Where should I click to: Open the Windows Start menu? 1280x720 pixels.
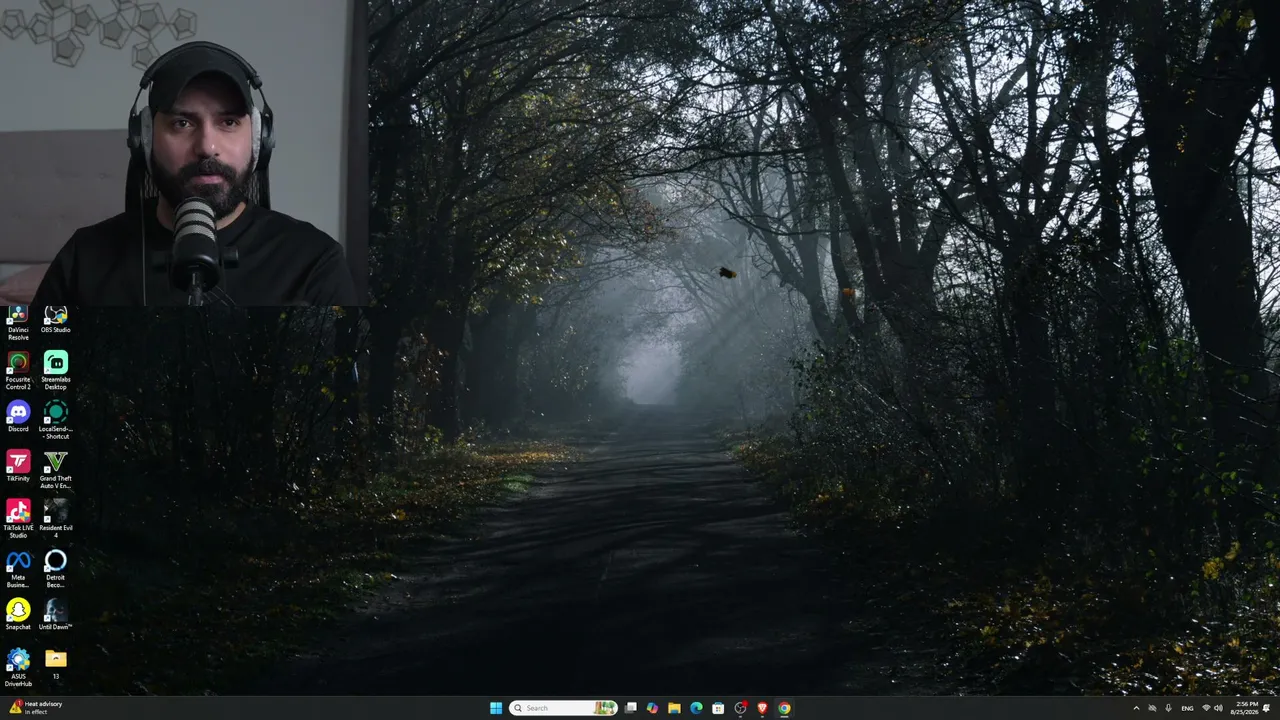click(x=496, y=708)
